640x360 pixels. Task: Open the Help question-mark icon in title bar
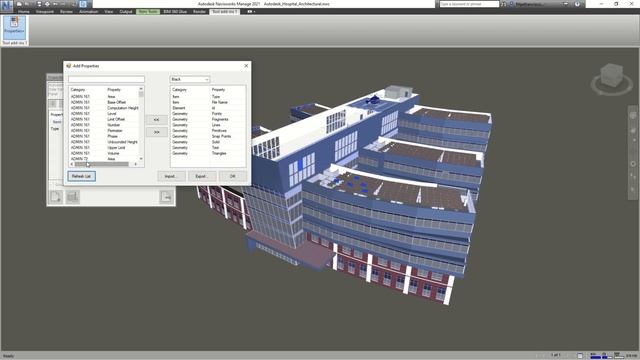tap(577, 4)
